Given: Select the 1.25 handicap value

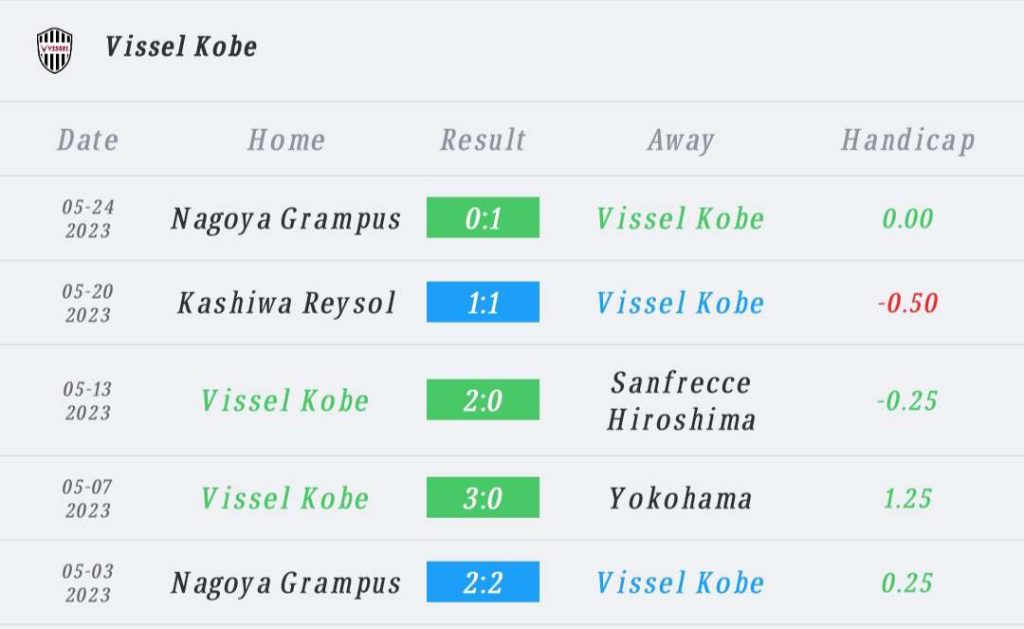Looking at the screenshot, I should (x=908, y=498).
